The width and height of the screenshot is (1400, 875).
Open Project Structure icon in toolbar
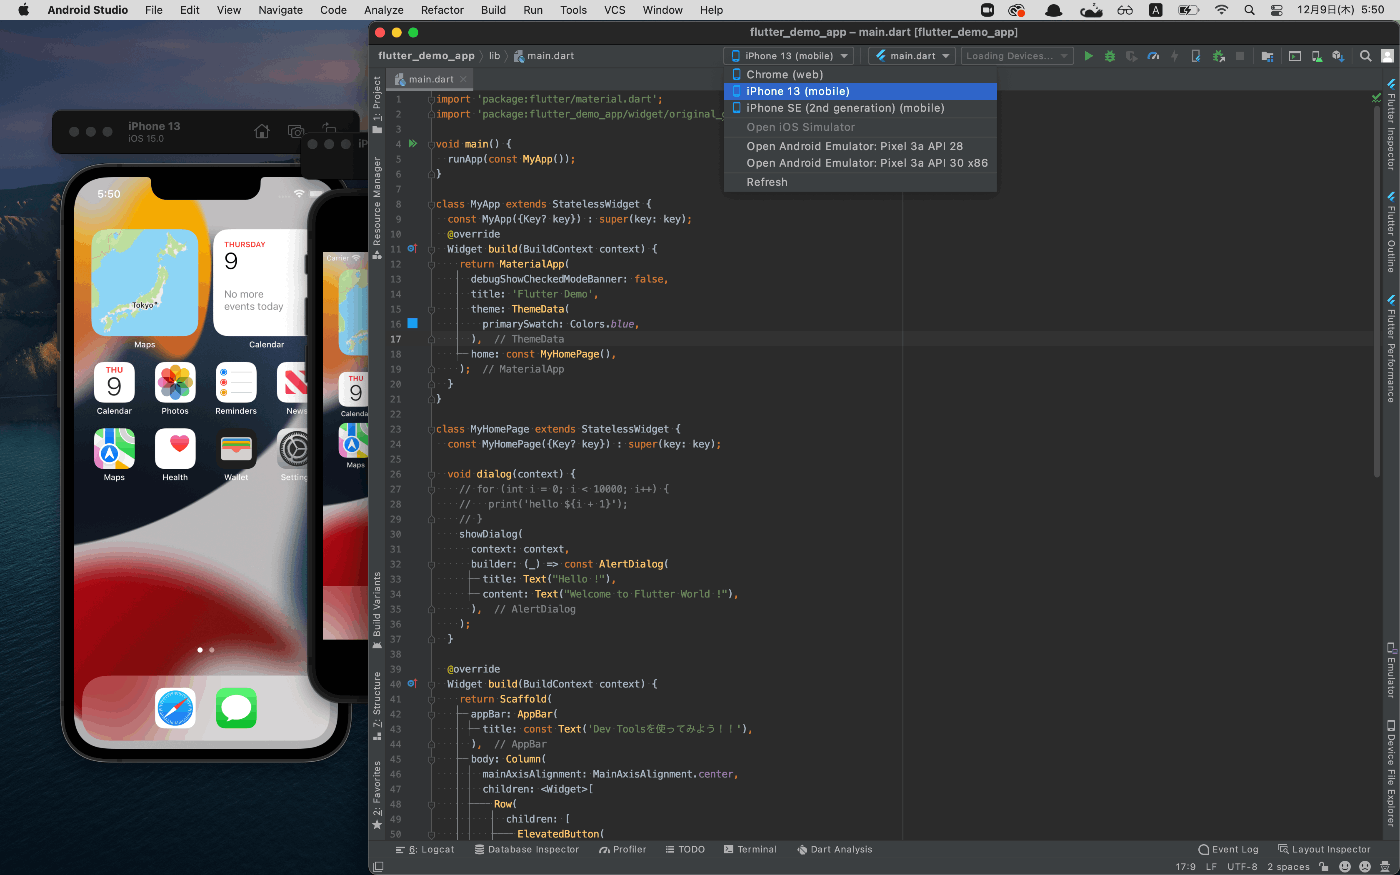1267,56
